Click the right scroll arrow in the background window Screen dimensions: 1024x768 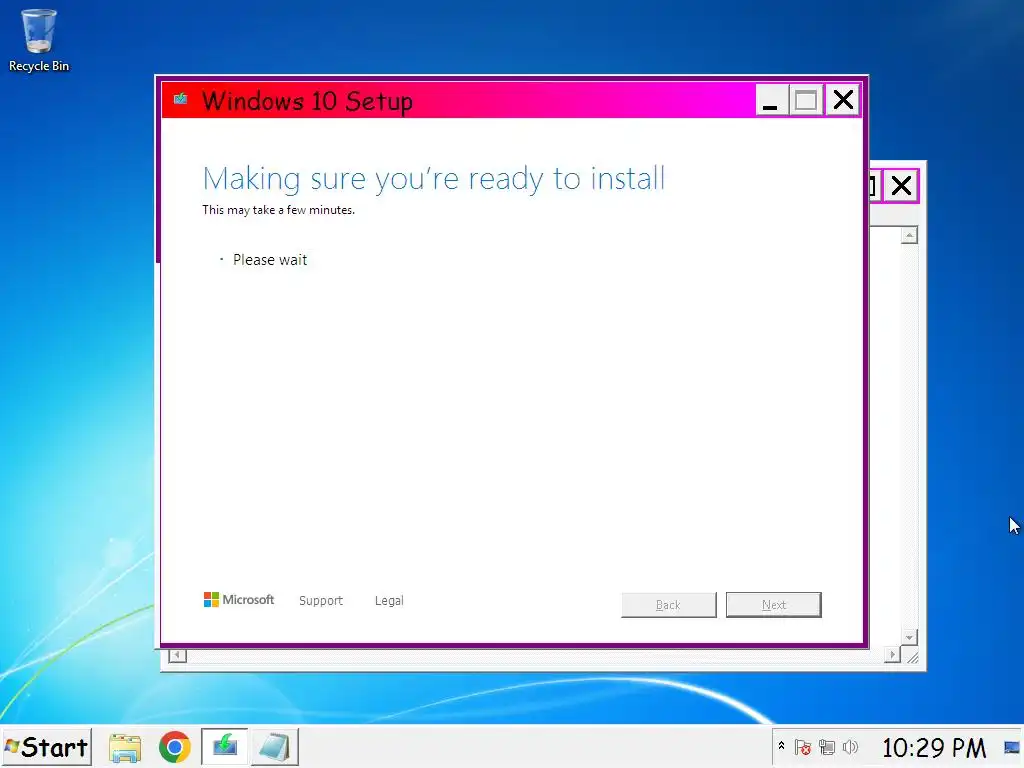pyautogui.click(x=892, y=654)
